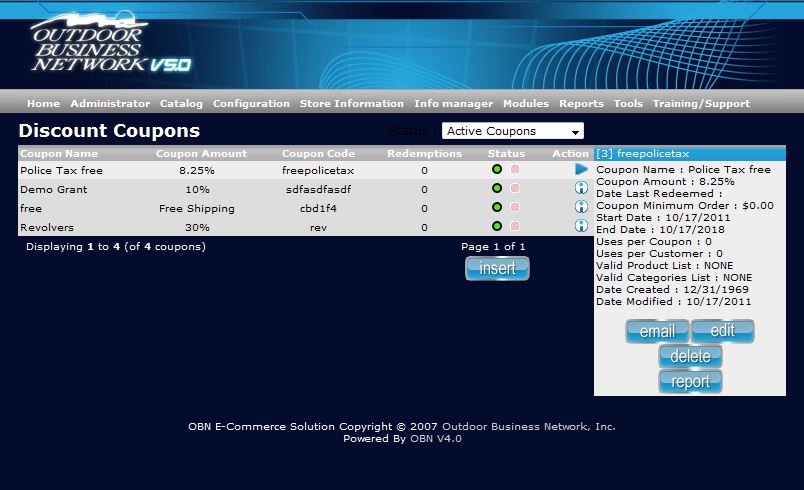
Task: Click the info icon for the free coupon row
Action: [581, 208]
